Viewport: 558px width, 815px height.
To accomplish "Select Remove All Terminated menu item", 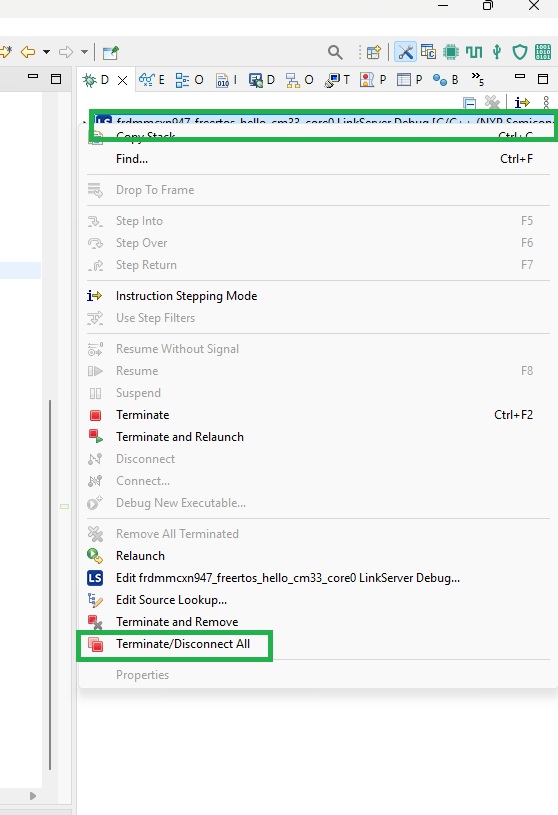I will [x=318, y=534].
